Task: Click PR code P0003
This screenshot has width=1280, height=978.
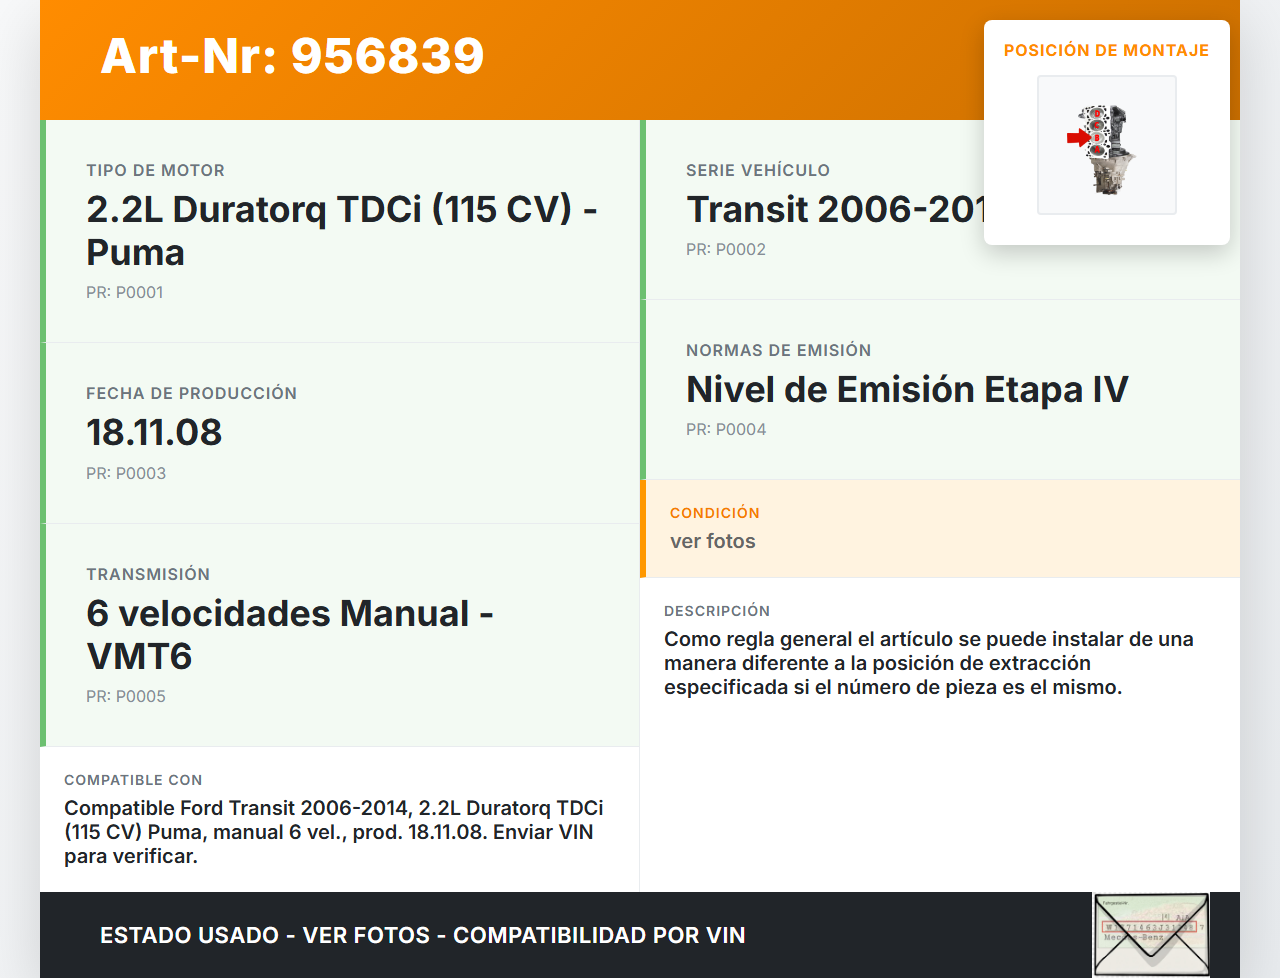Action: (x=126, y=474)
